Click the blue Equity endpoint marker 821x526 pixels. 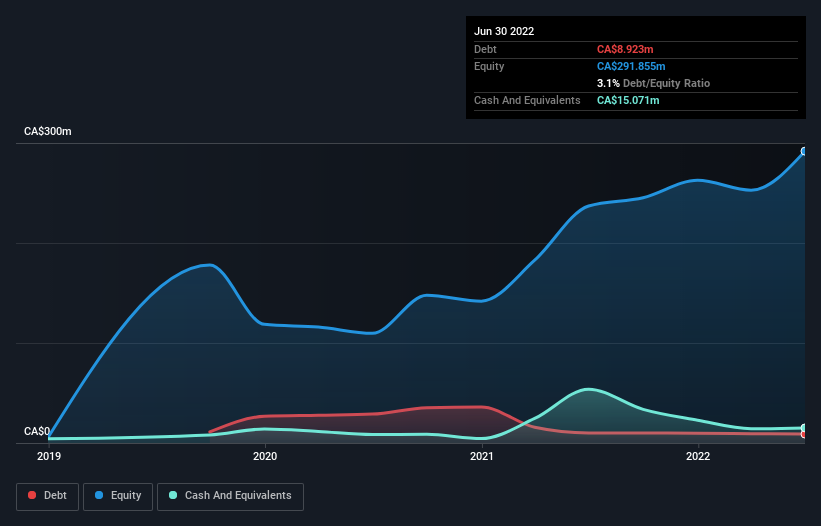pyautogui.click(x=804, y=151)
